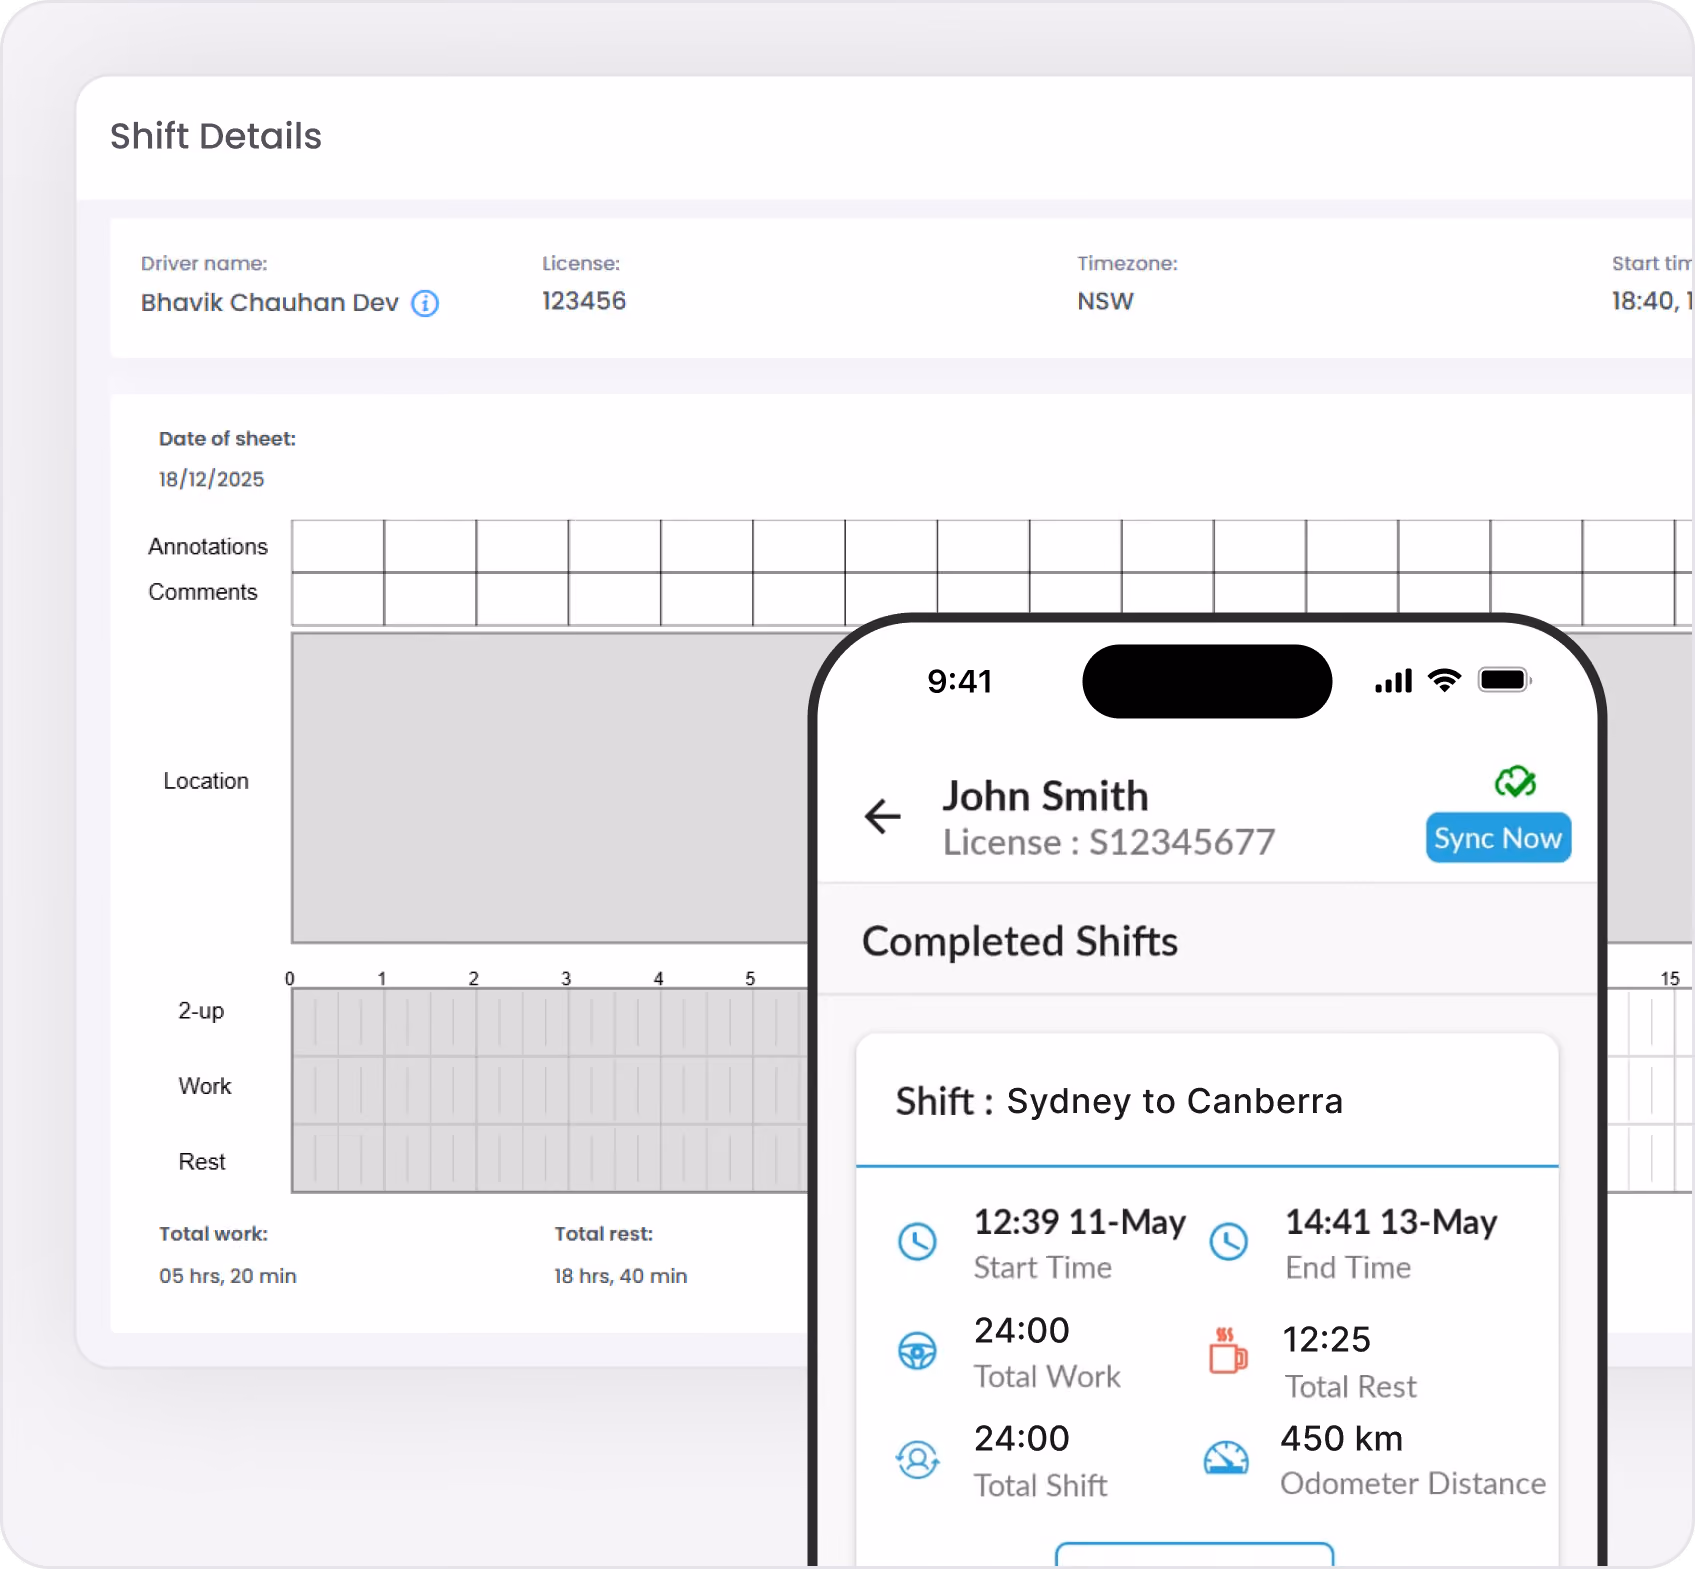Tap start time 12:39 11-May
Viewport: 1695px width, 1569px height.
pos(1080,1221)
